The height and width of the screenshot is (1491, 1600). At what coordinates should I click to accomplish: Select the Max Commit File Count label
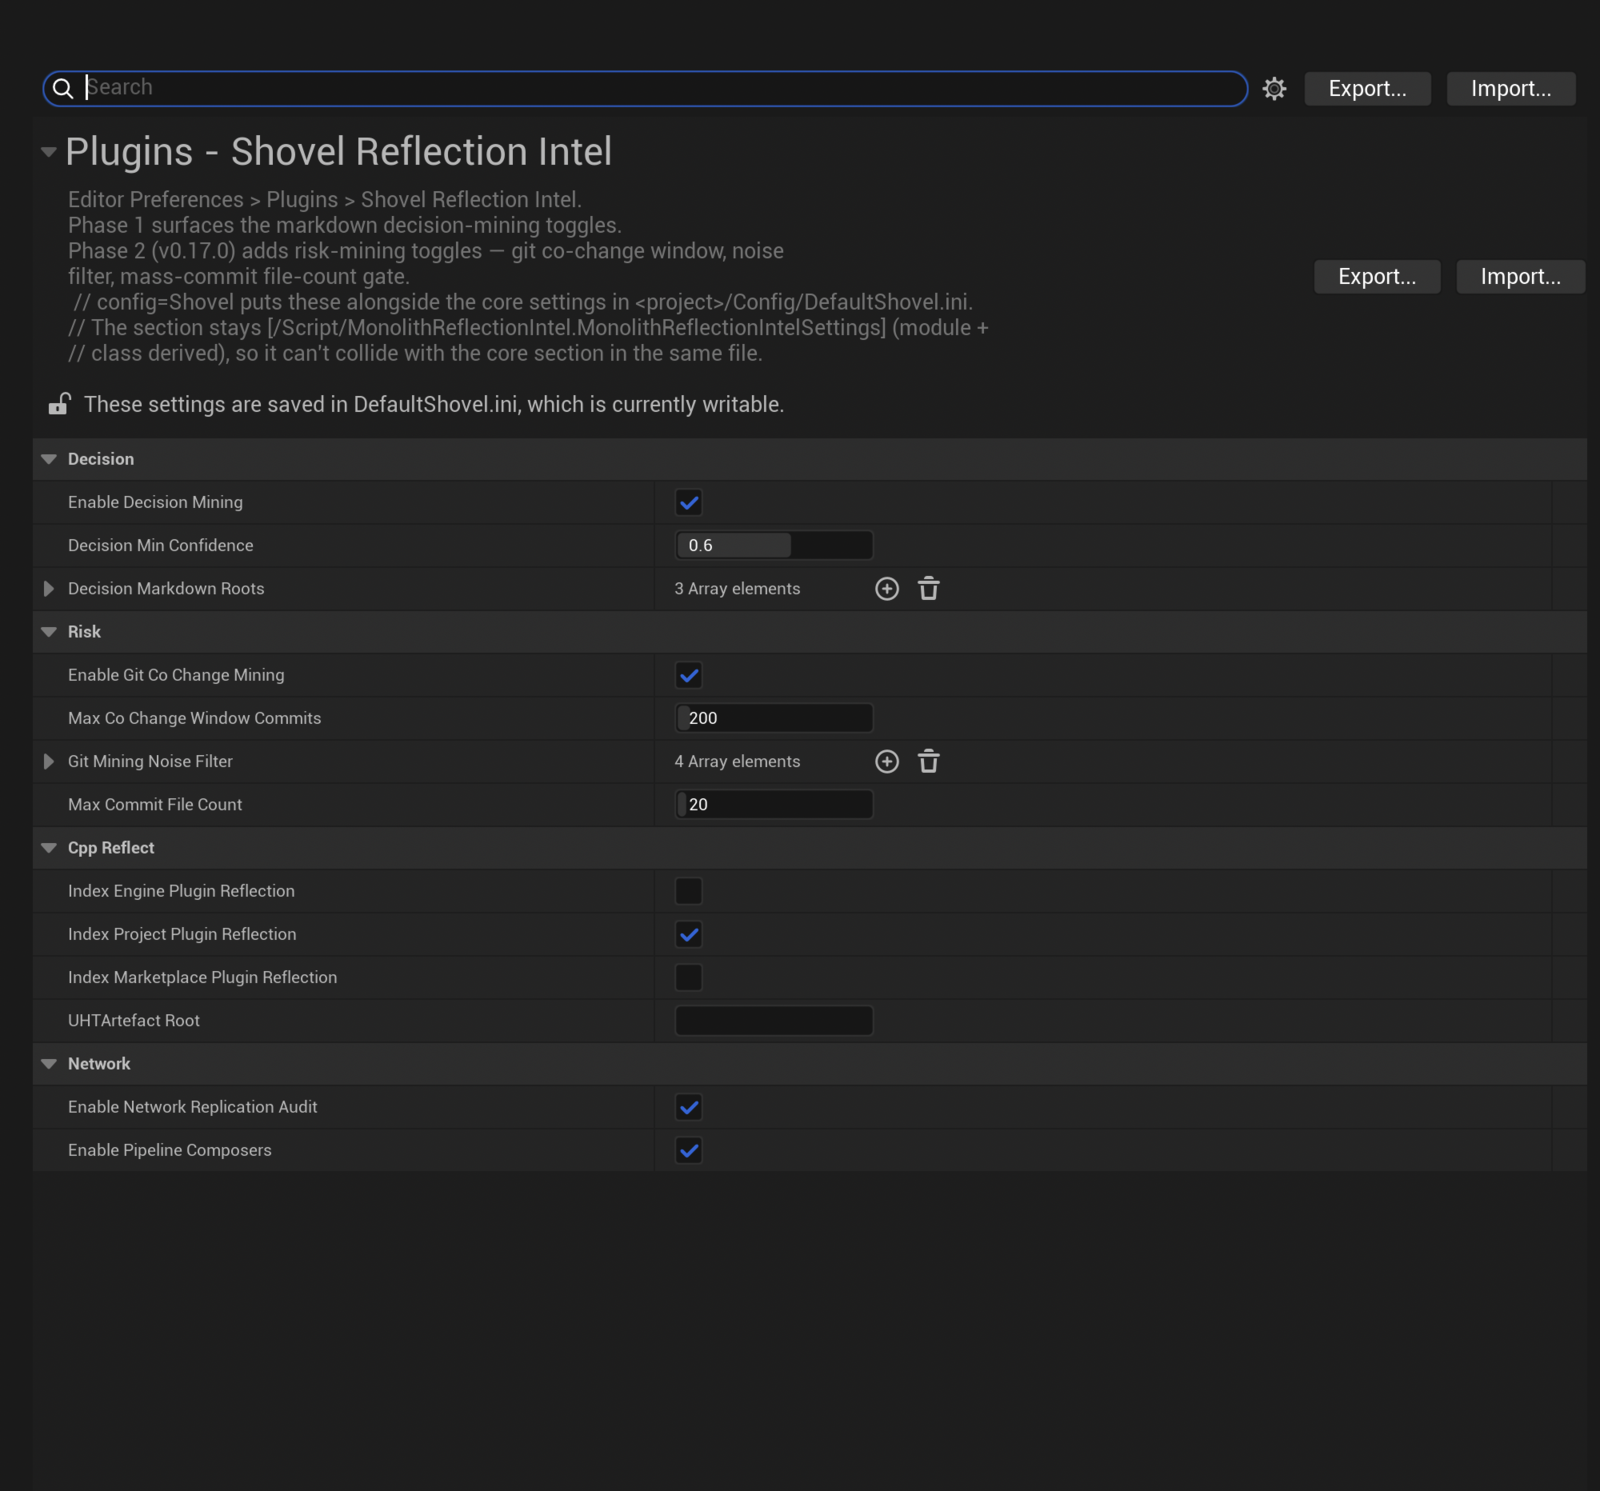pos(155,805)
